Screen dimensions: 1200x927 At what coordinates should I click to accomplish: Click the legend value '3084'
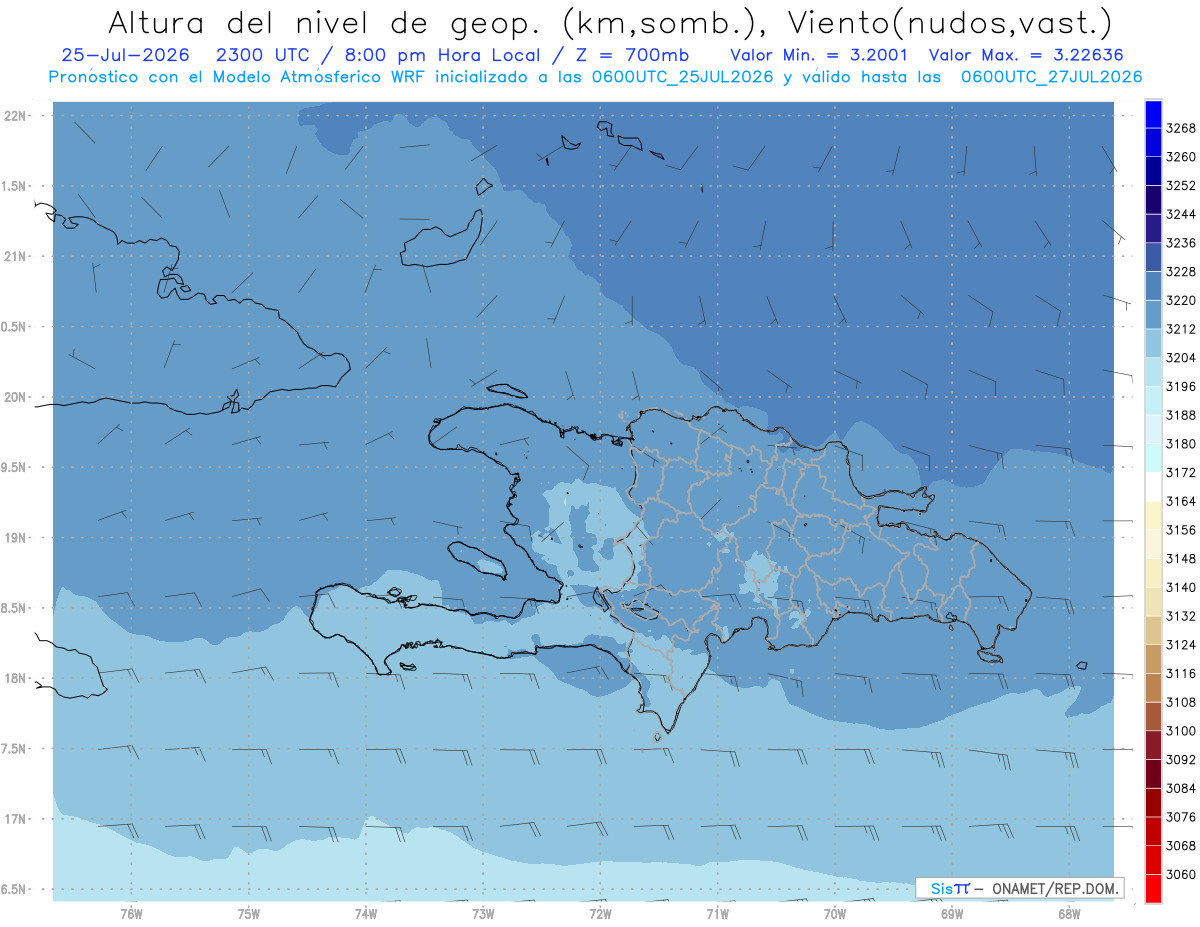[x=1181, y=789]
